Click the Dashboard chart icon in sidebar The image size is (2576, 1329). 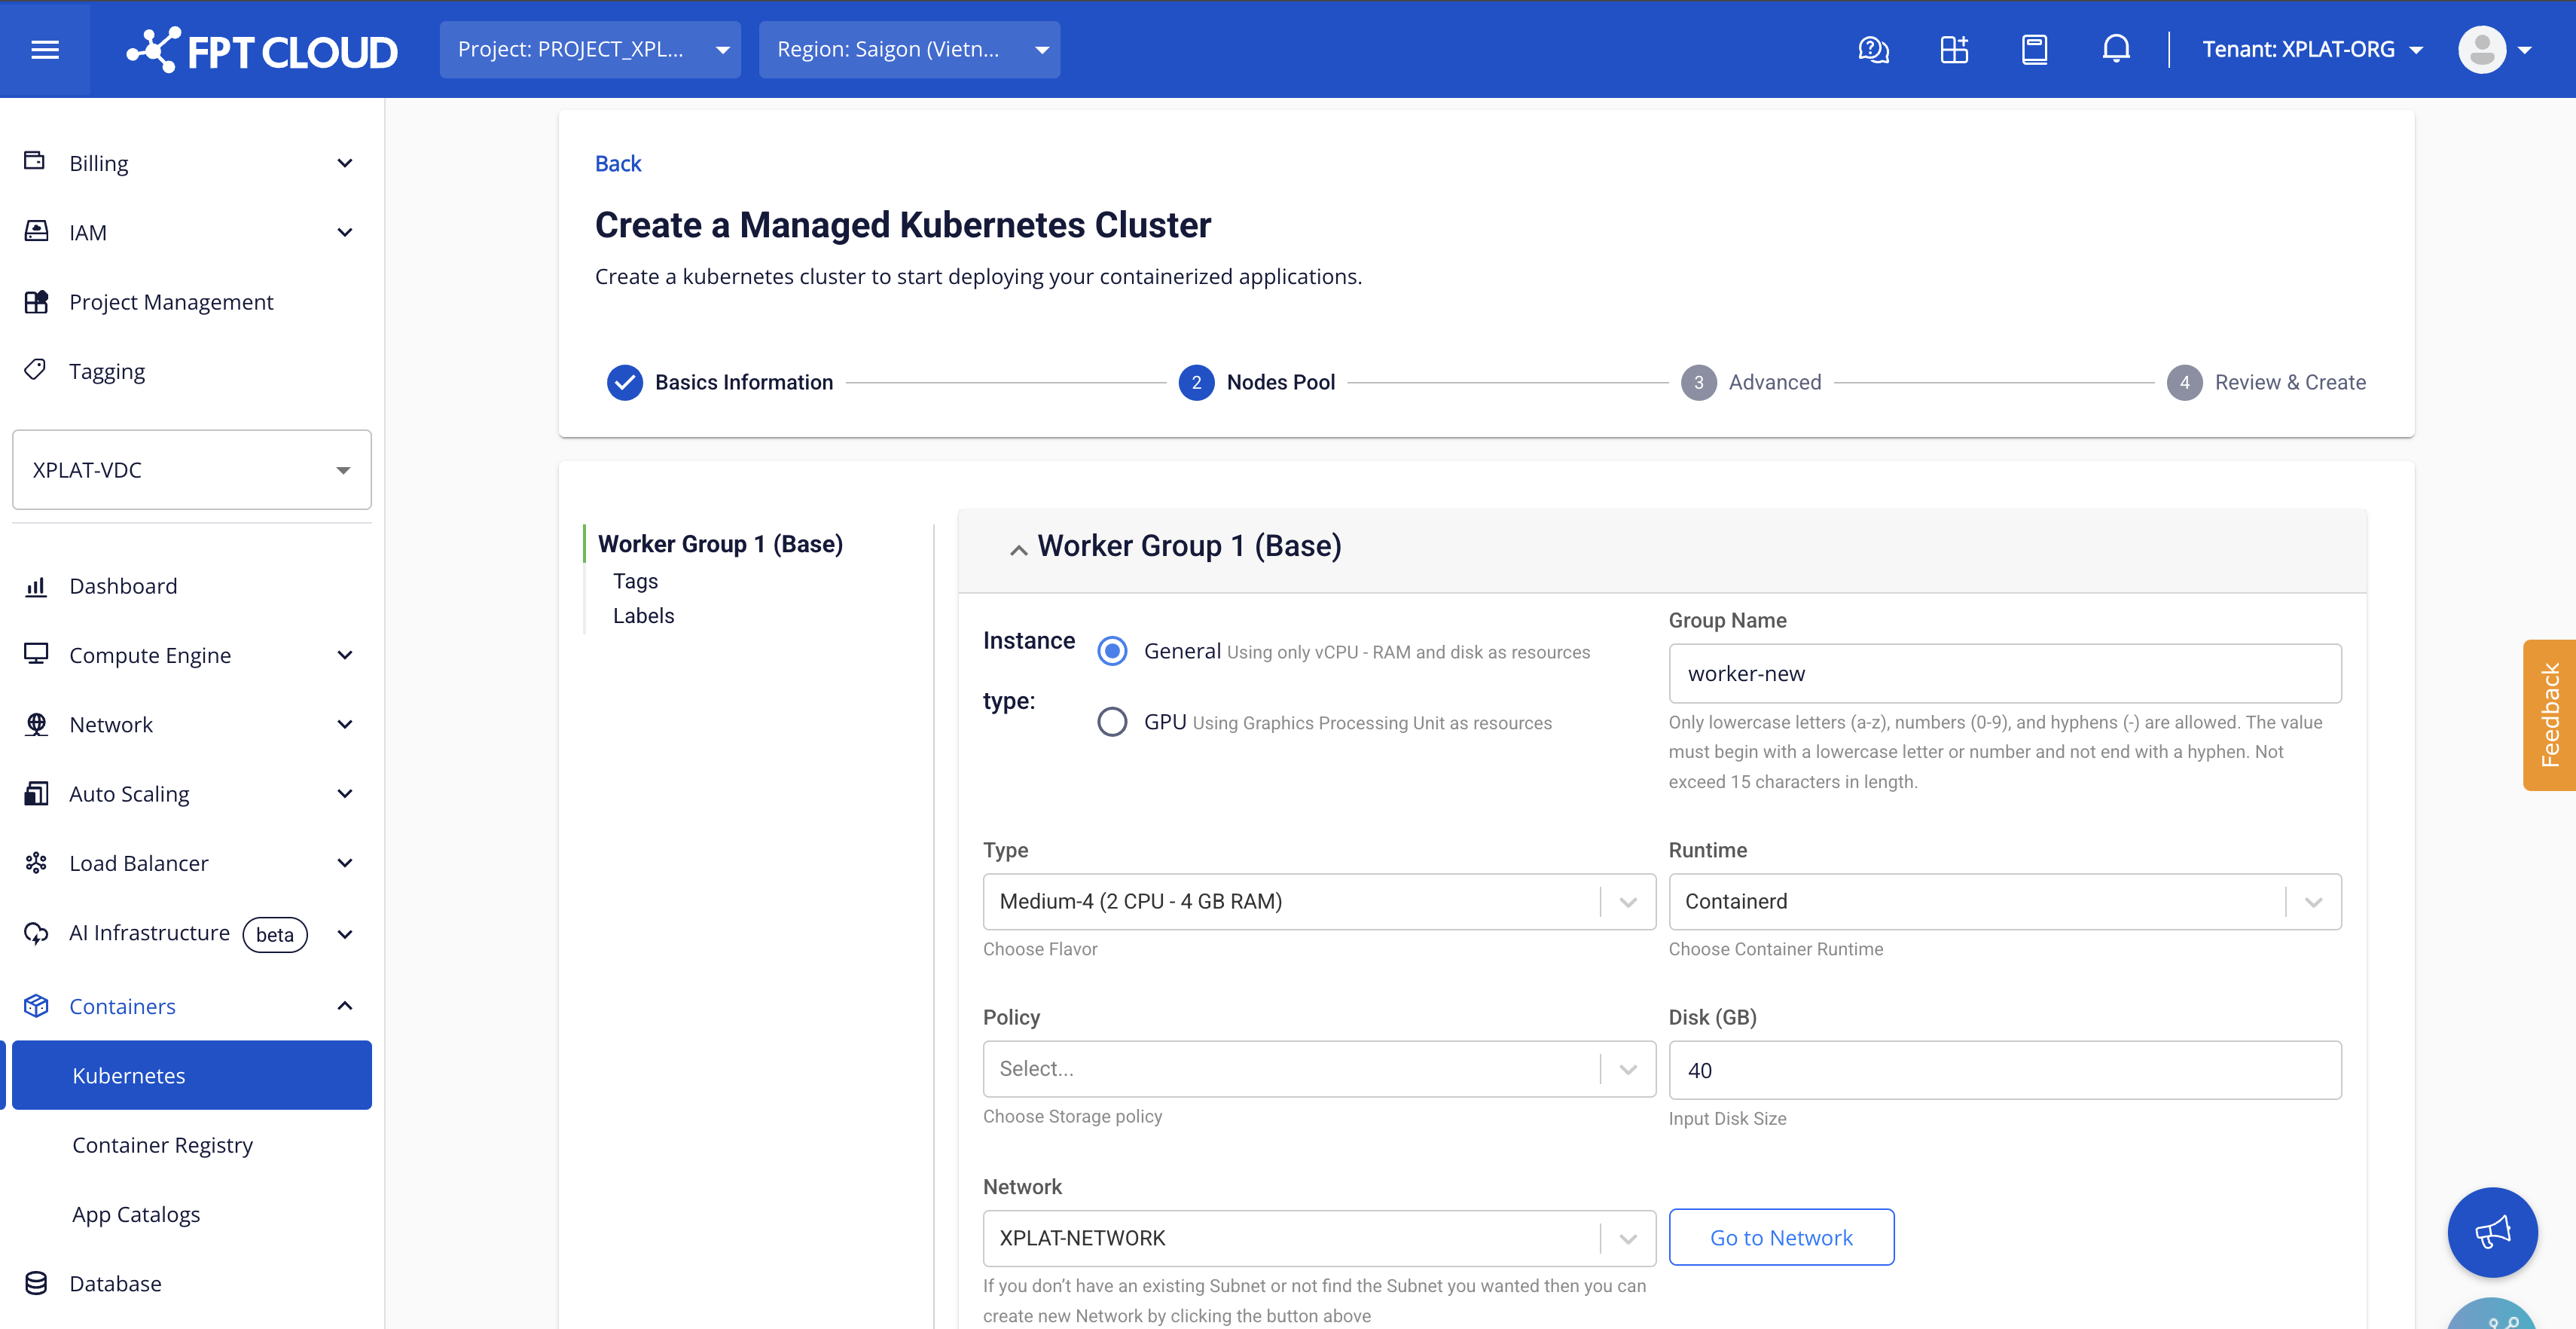click(36, 586)
